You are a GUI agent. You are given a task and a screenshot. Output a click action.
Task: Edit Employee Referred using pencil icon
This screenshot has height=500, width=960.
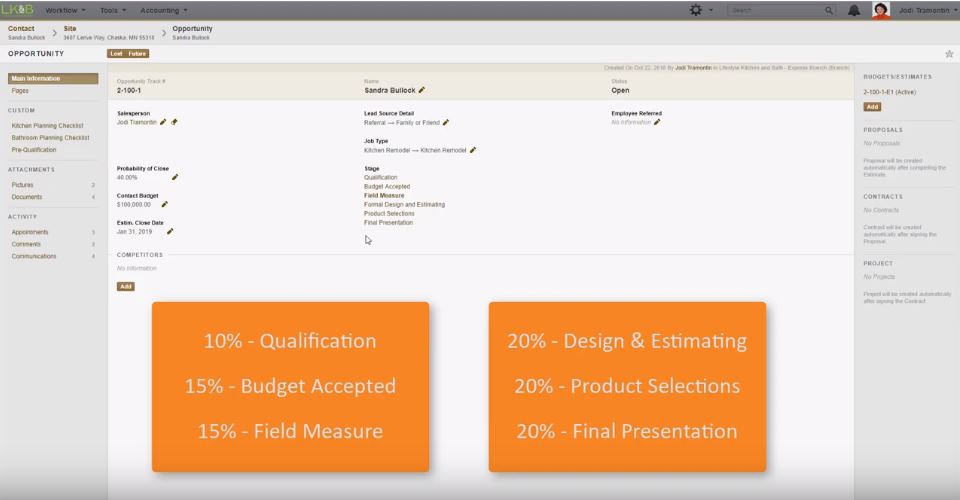(x=657, y=122)
